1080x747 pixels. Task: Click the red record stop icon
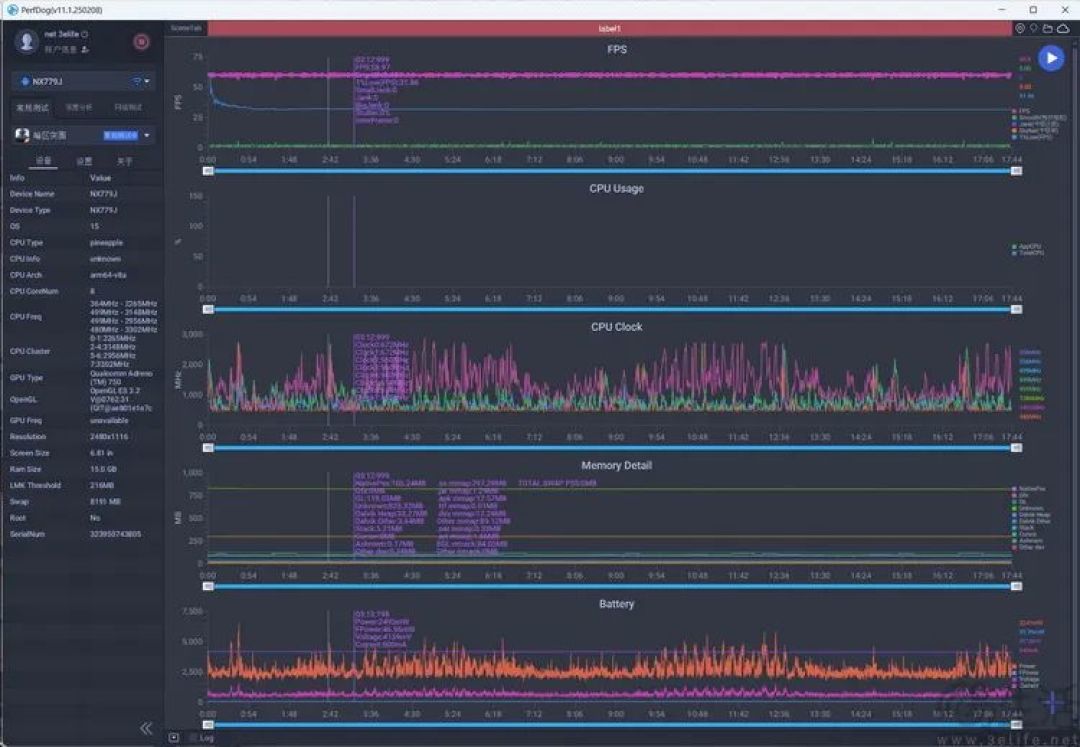pos(141,42)
